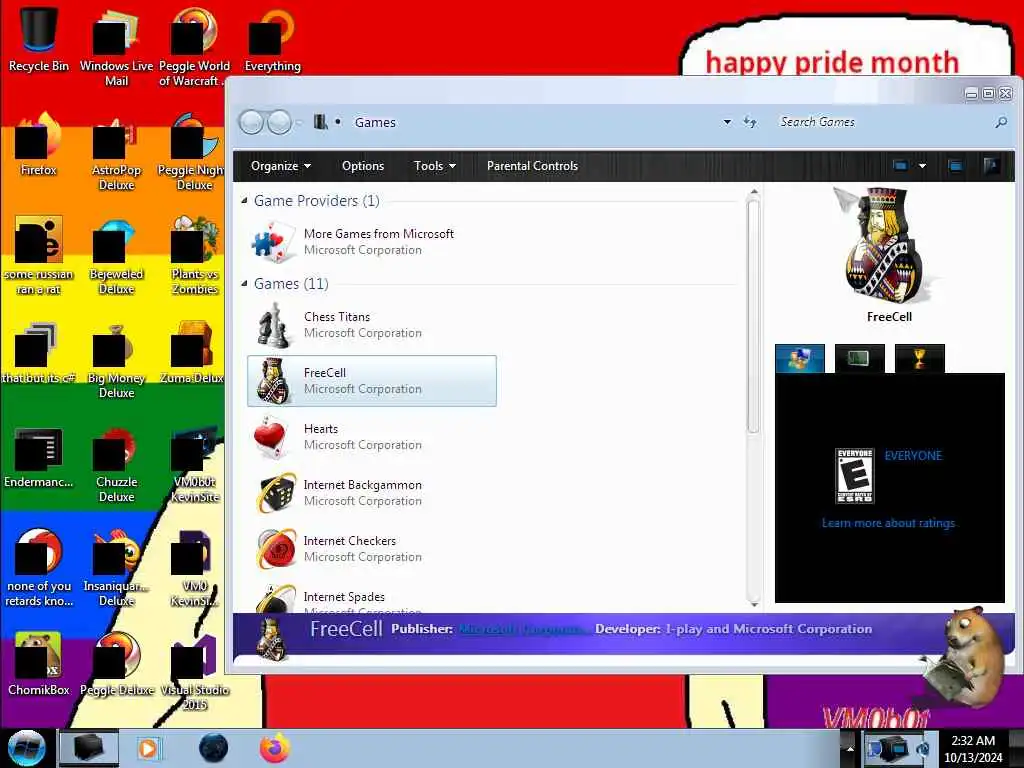Open Parental Controls from toolbar
This screenshot has height=768, width=1024.
coord(532,166)
